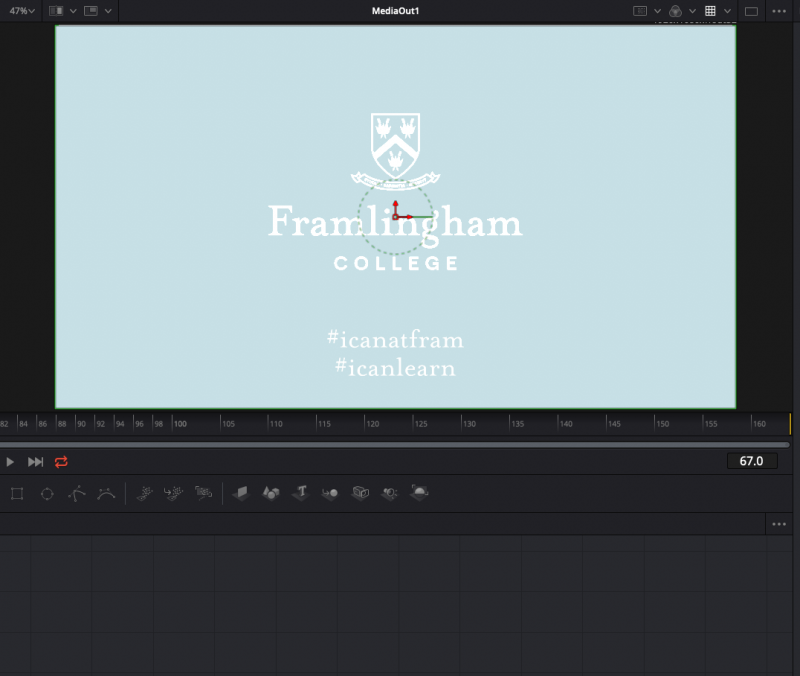800x676 pixels.
Task: Jump to the last frame
Action: (x=35, y=461)
